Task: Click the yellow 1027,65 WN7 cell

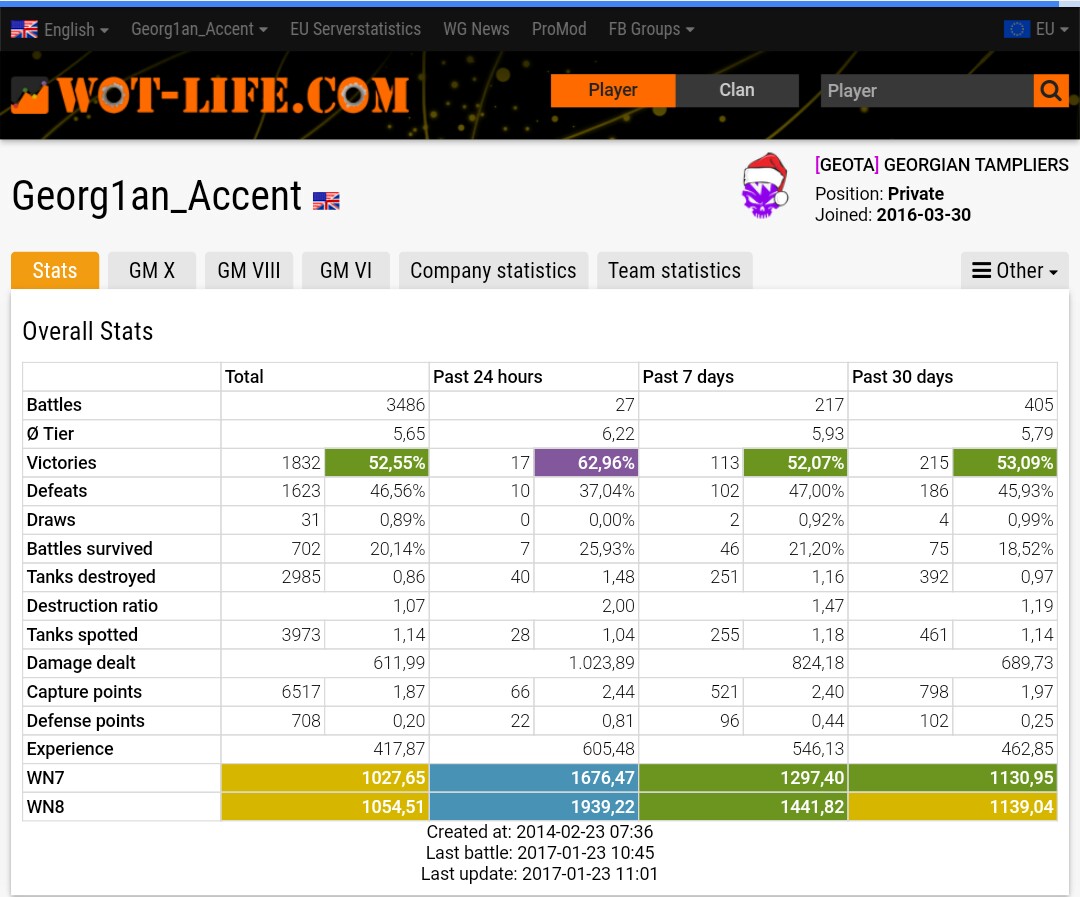Action: [x=324, y=778]
